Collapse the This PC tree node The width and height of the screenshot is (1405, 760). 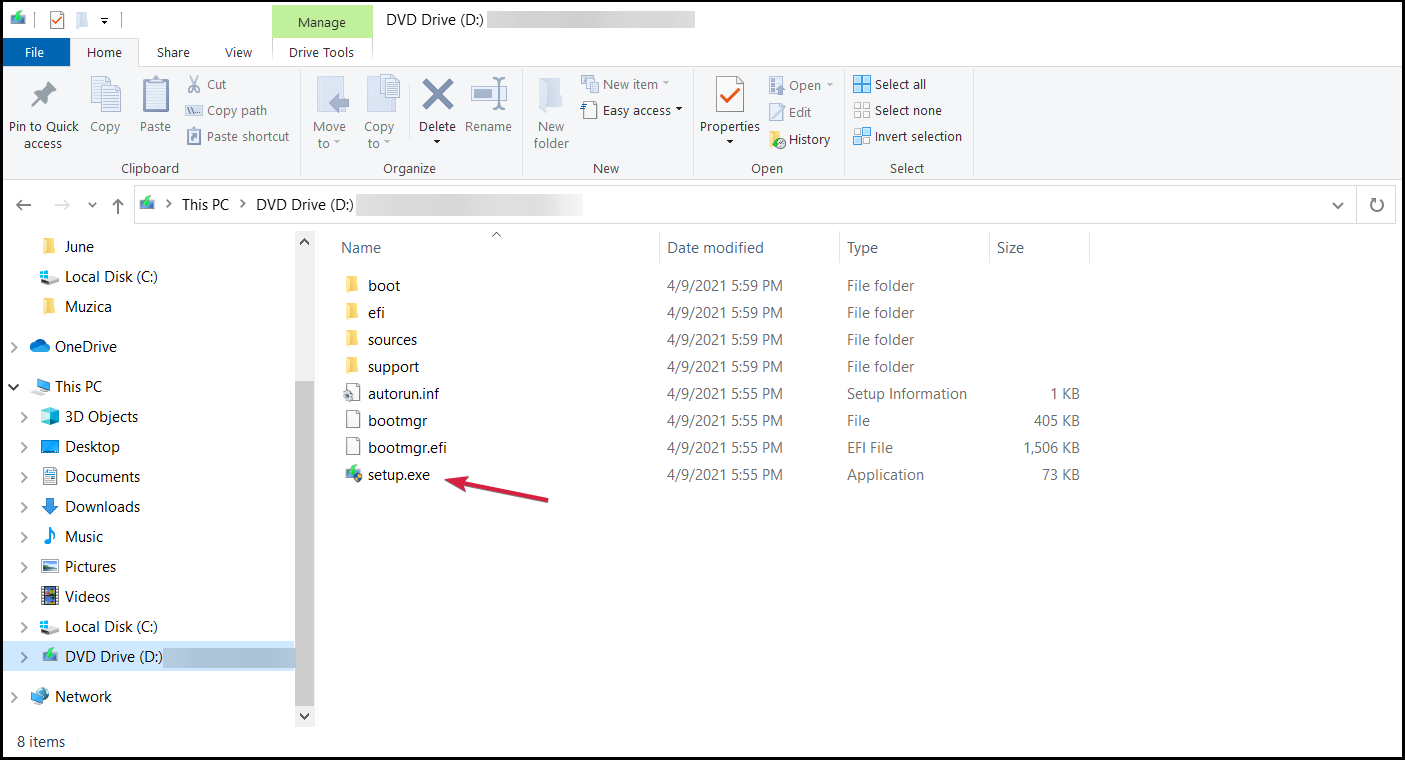click(14, 387)
